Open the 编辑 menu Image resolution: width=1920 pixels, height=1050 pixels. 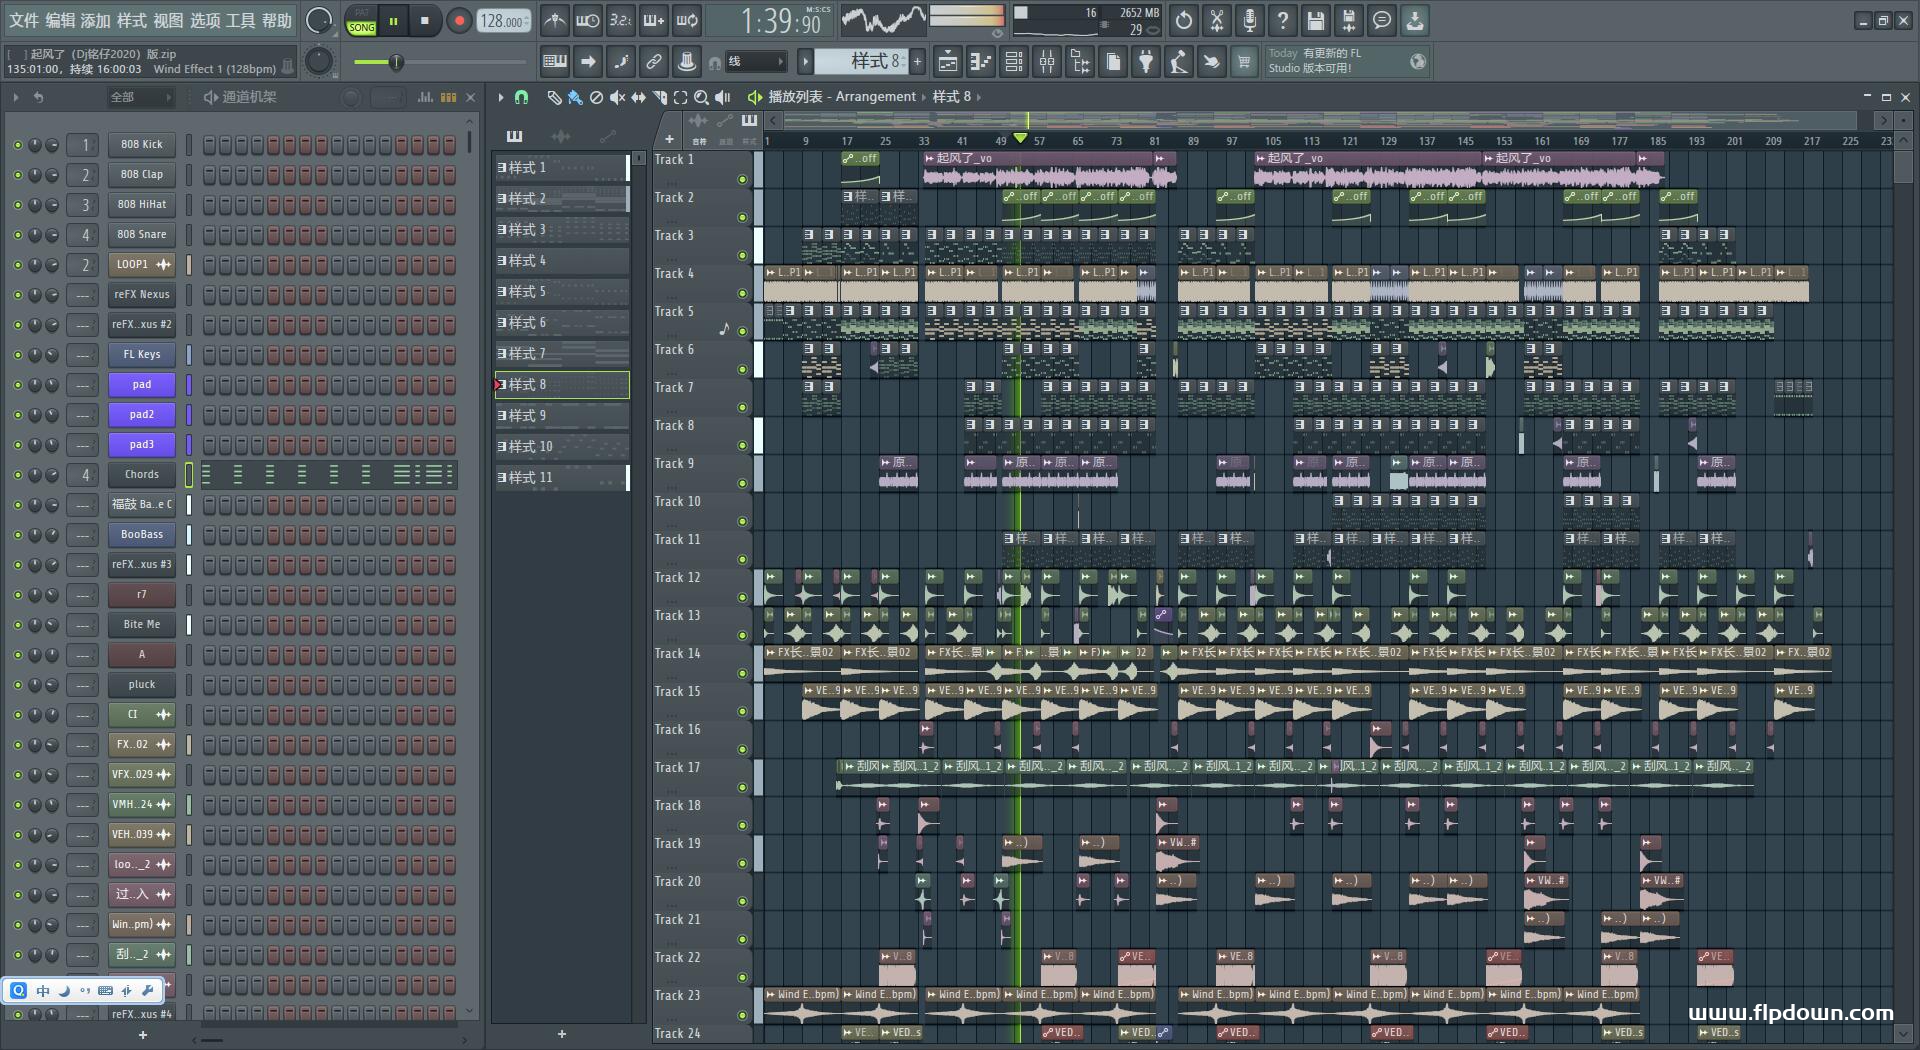(x=60, y=21)
